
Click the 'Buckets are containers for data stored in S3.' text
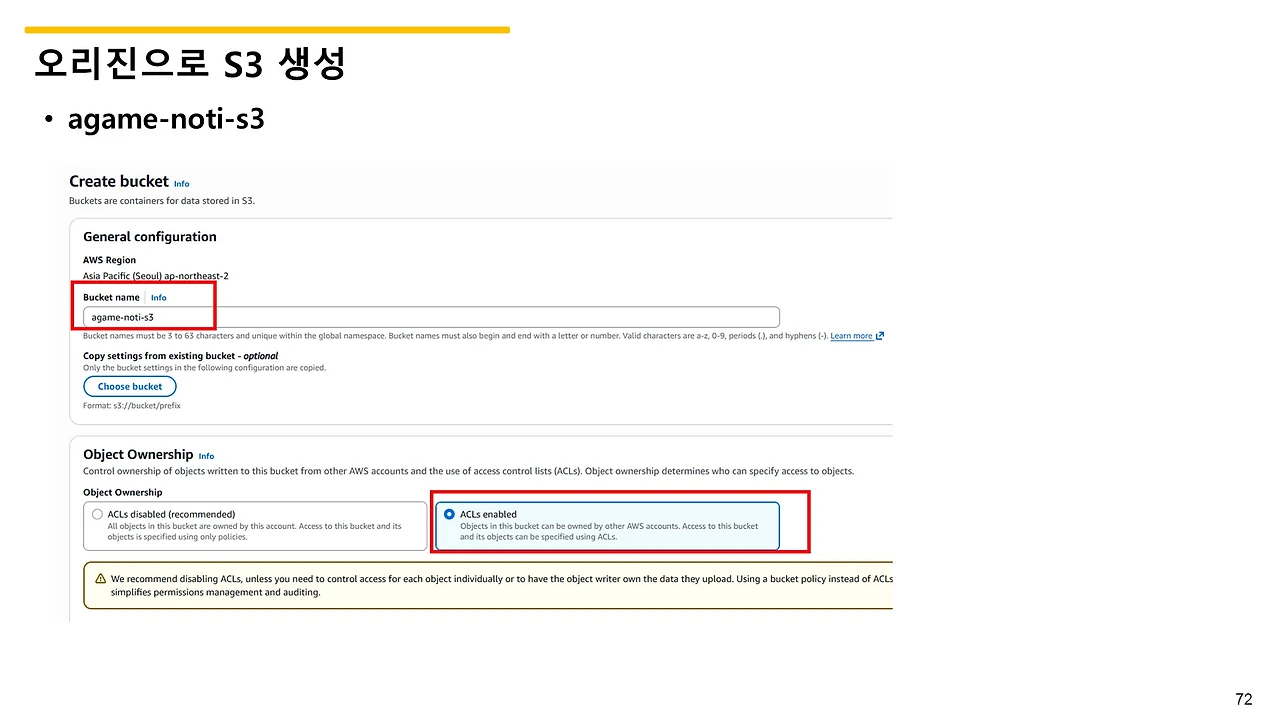coord(162,201)
